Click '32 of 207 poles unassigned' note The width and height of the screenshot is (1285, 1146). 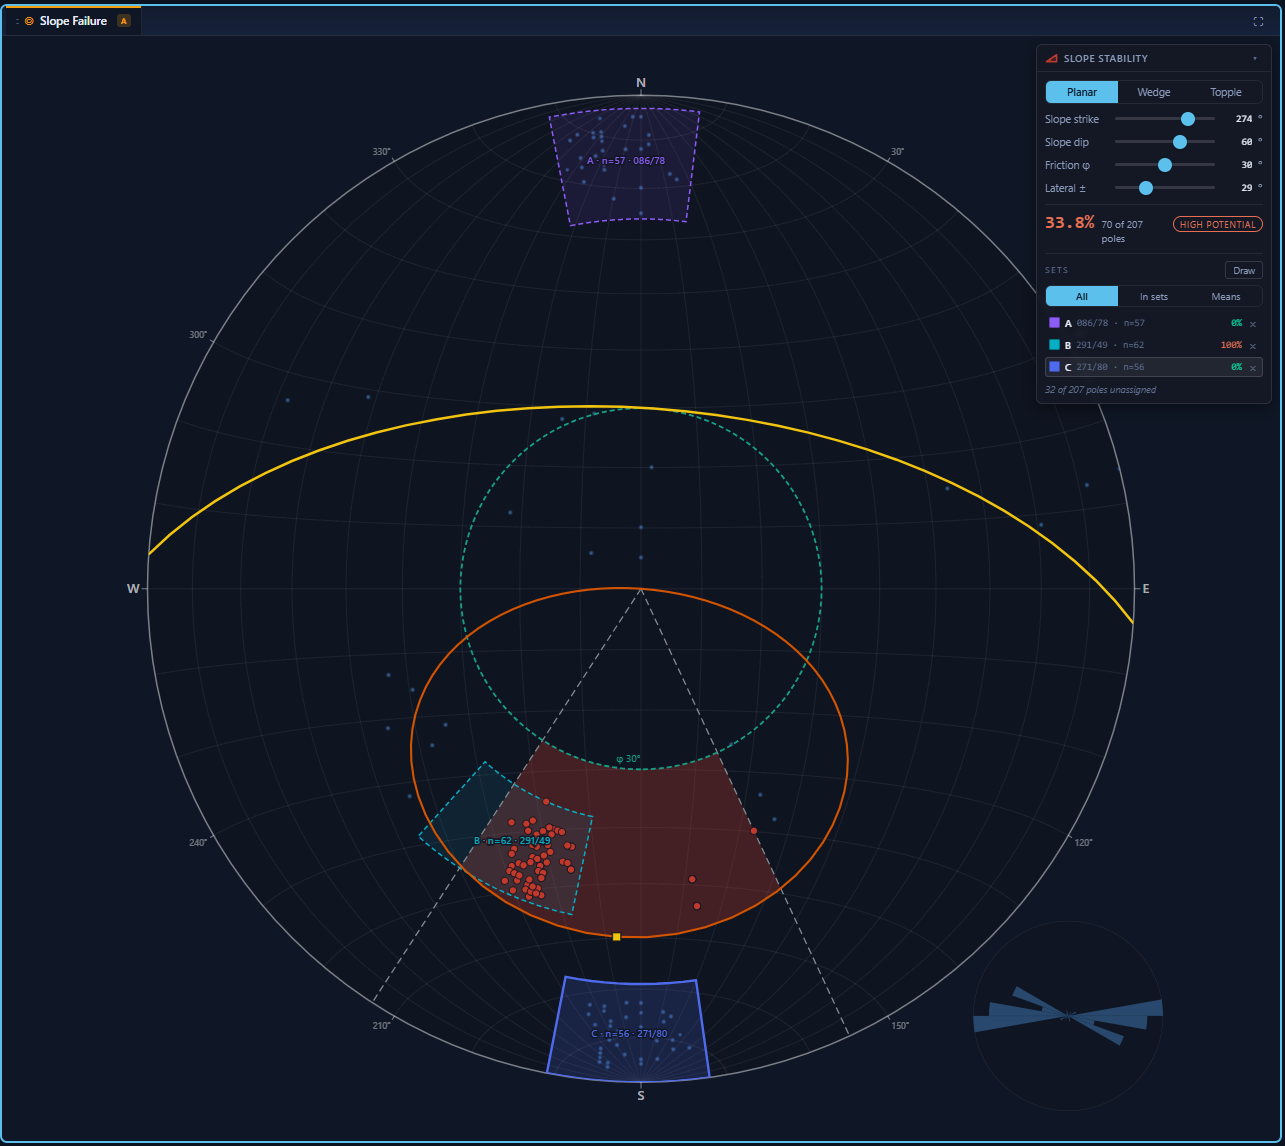coord(1100,390)
